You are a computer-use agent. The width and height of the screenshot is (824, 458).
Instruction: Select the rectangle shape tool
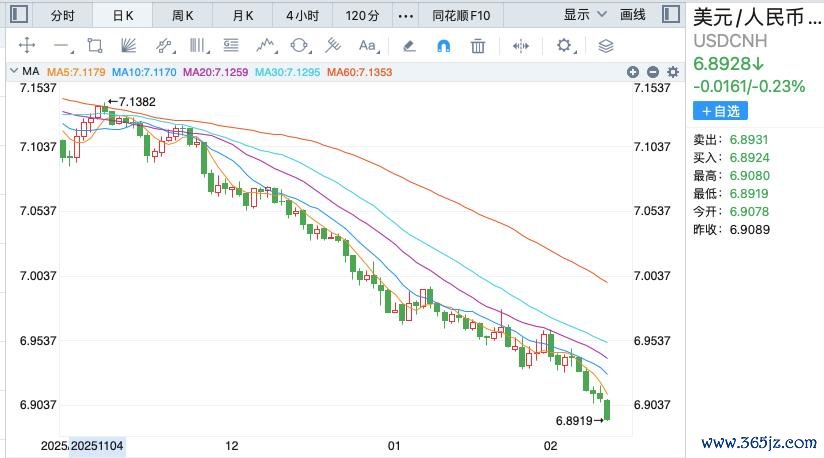(x=95, y=46)
